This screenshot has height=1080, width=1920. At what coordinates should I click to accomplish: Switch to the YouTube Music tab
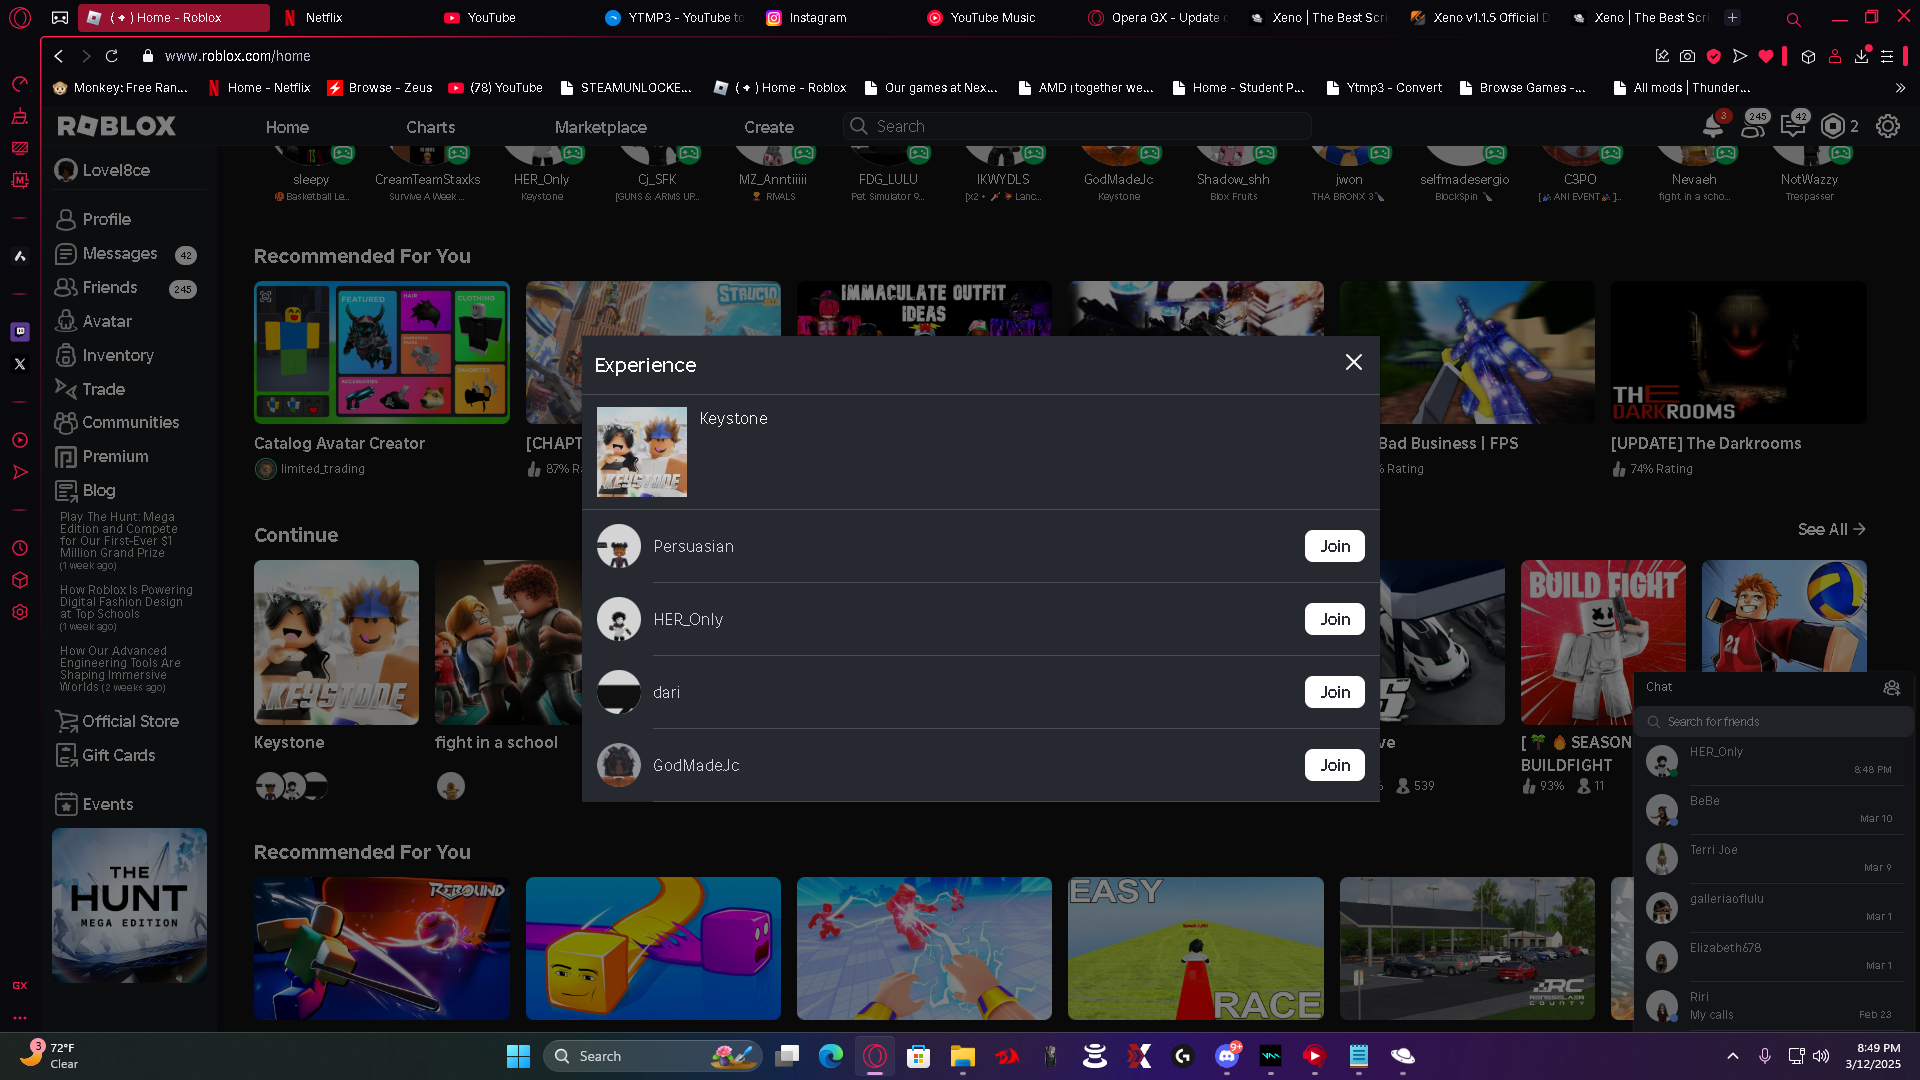1002,17
